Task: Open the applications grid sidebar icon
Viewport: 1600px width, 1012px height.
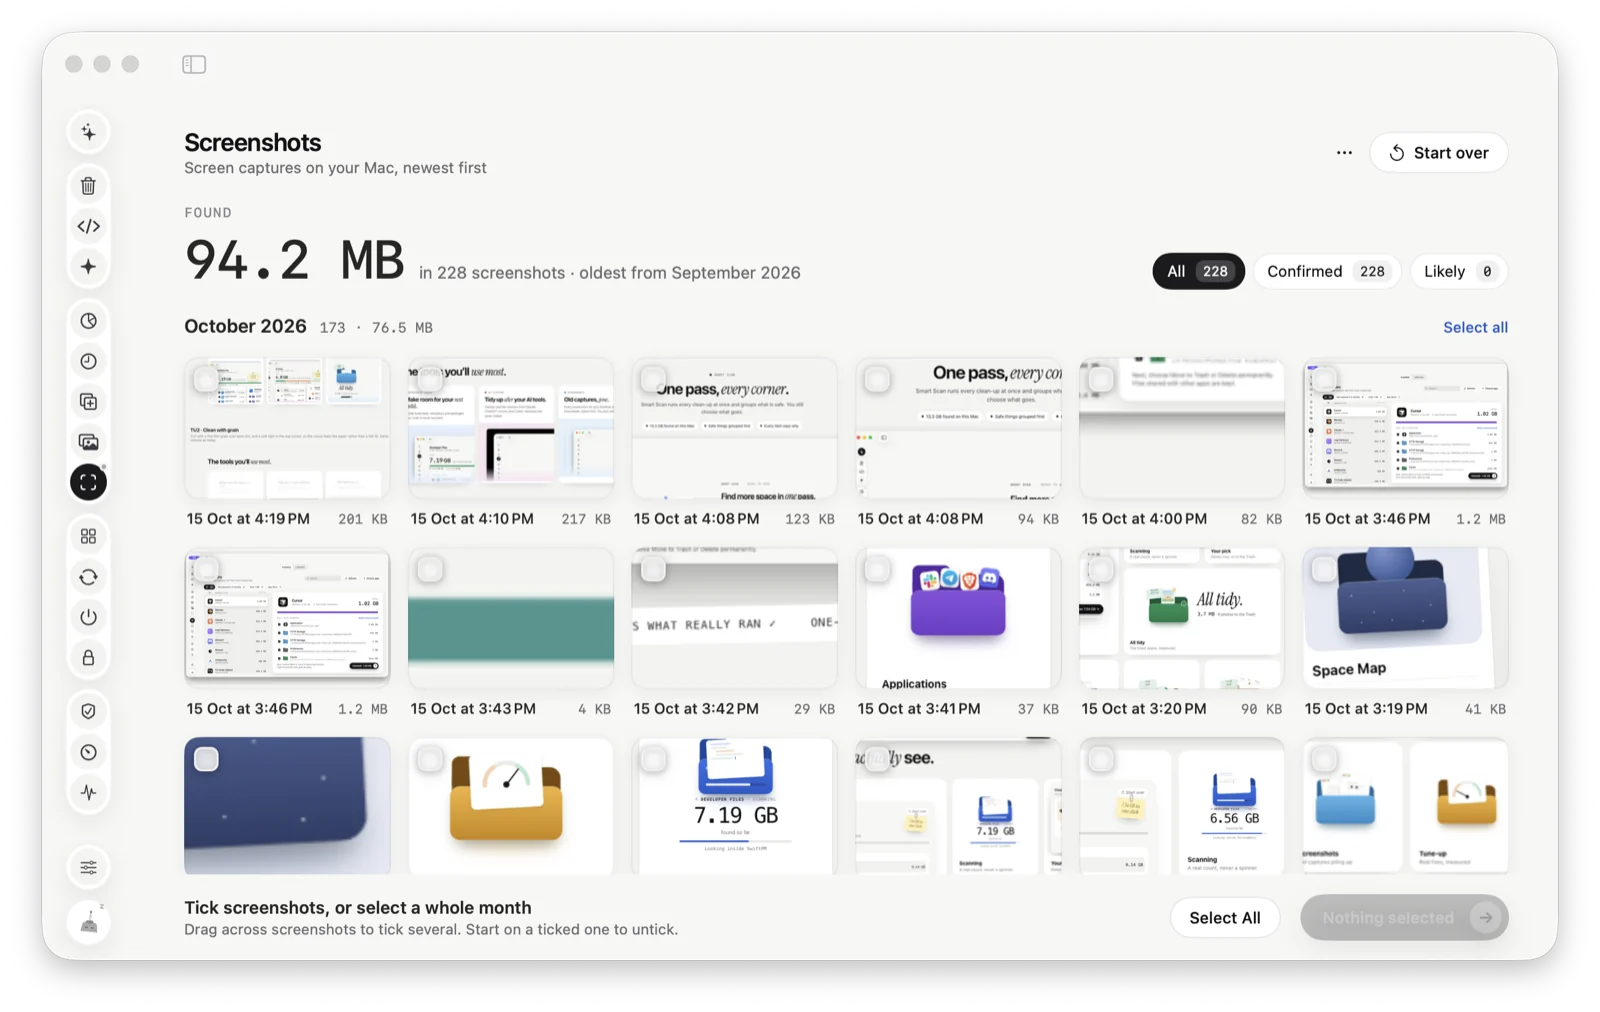Action: point(89,537)
